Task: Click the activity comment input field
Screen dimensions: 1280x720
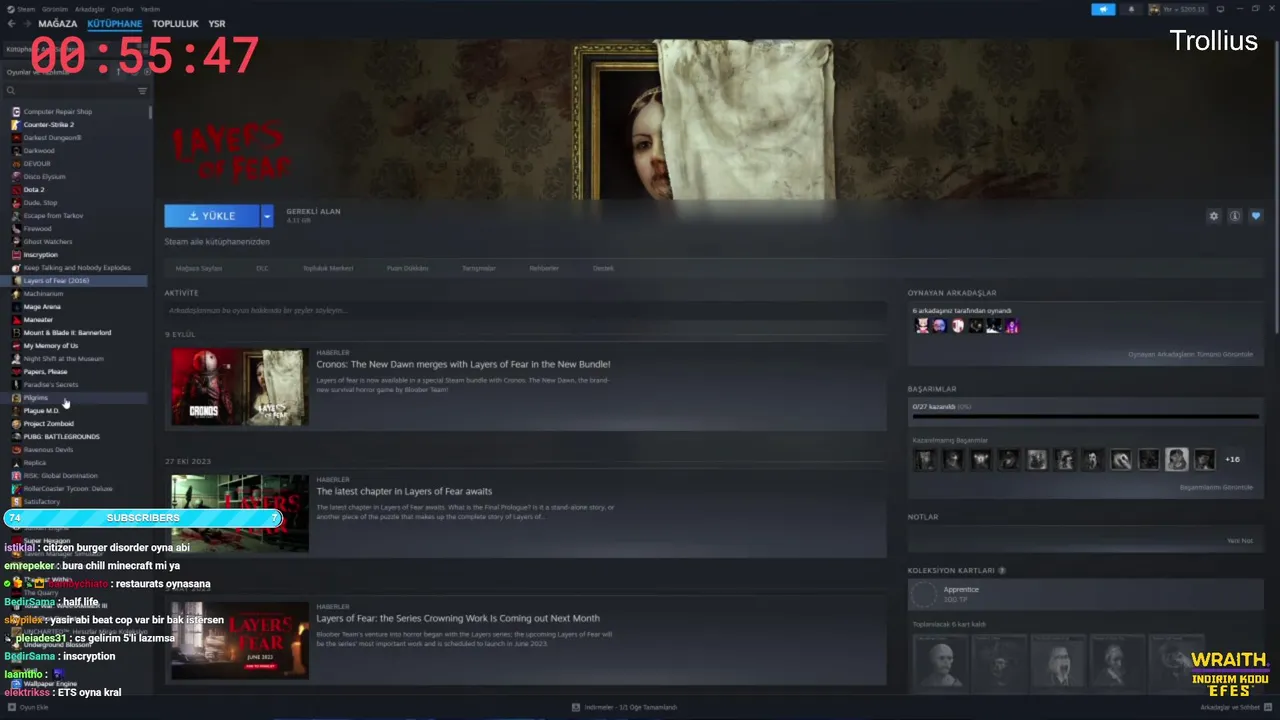Action: click(525, 311)
